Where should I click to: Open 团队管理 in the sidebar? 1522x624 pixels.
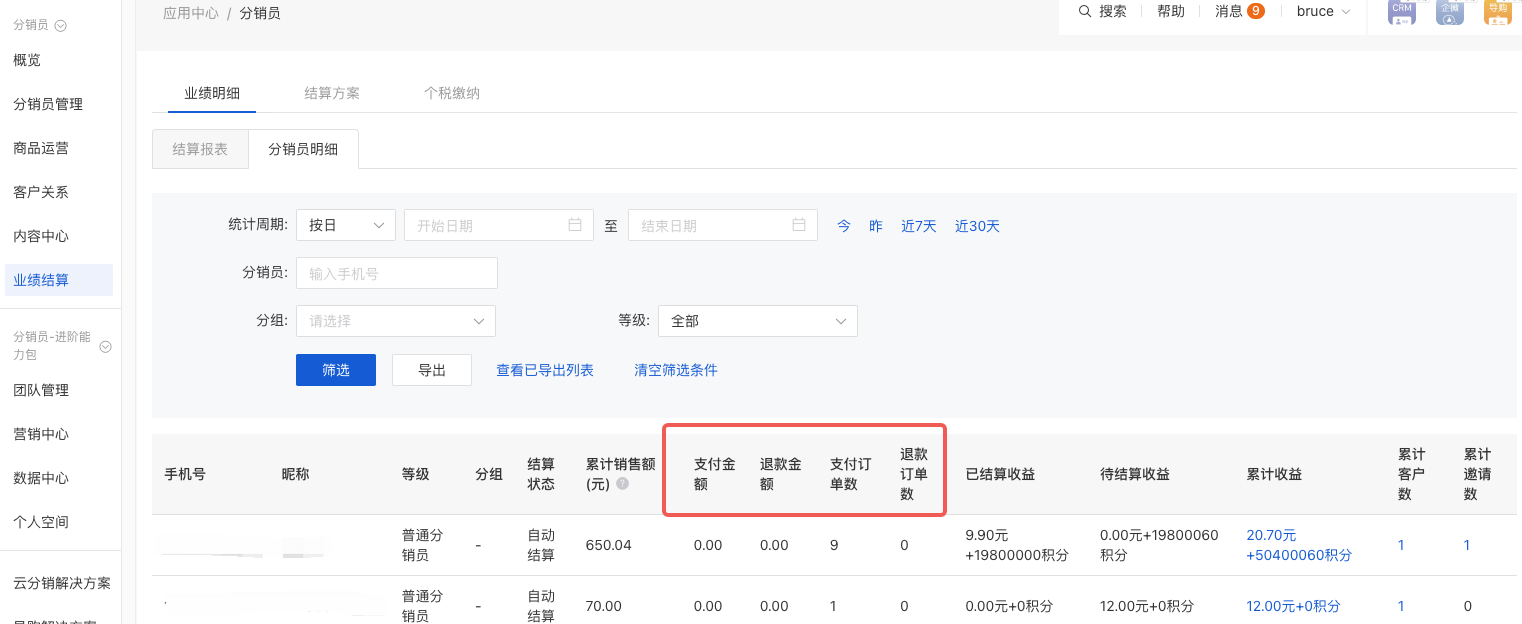click(41, 390)
